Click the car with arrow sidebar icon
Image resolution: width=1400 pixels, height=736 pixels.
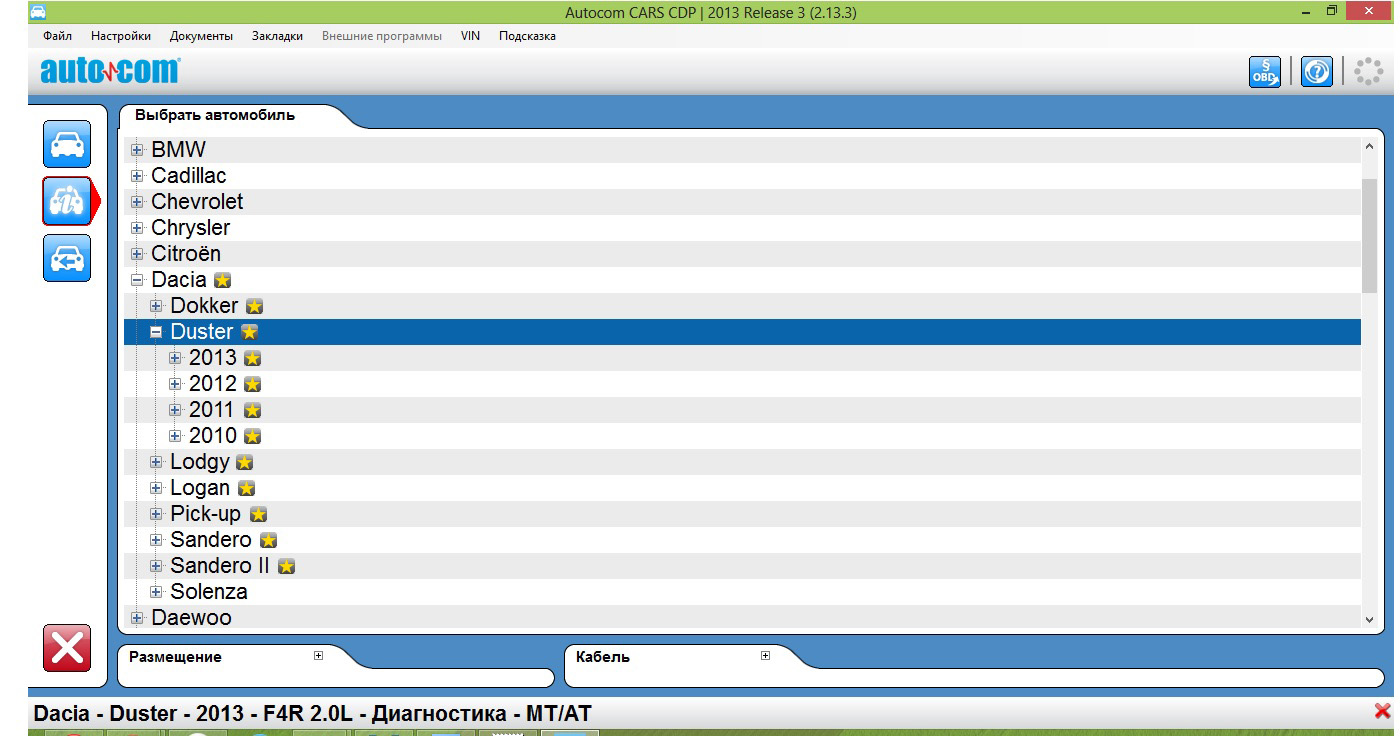click(x=67, y=258)
